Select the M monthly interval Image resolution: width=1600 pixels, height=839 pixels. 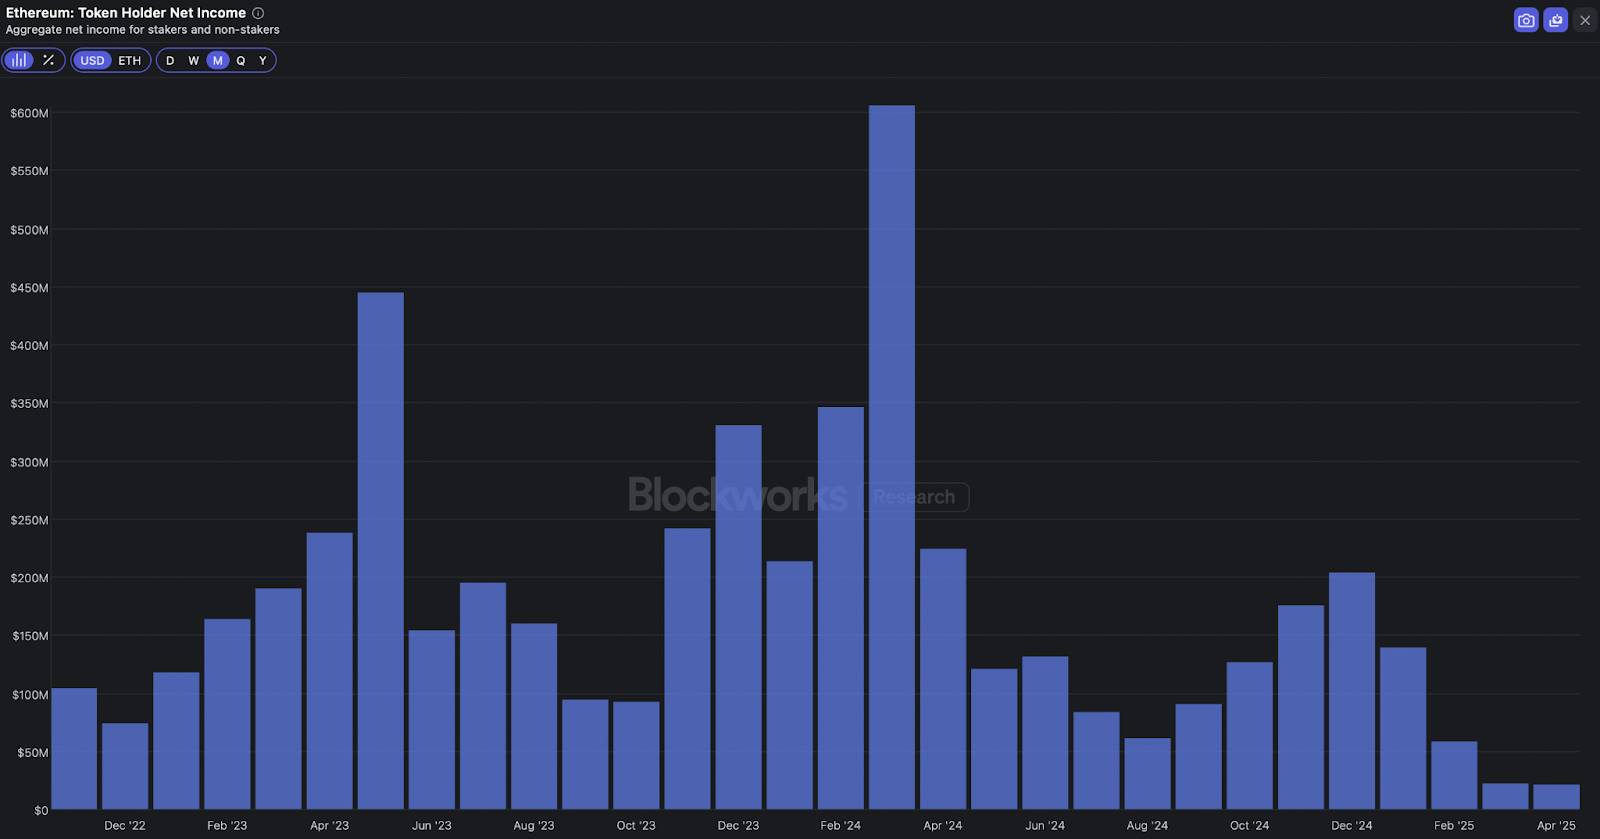217,60
